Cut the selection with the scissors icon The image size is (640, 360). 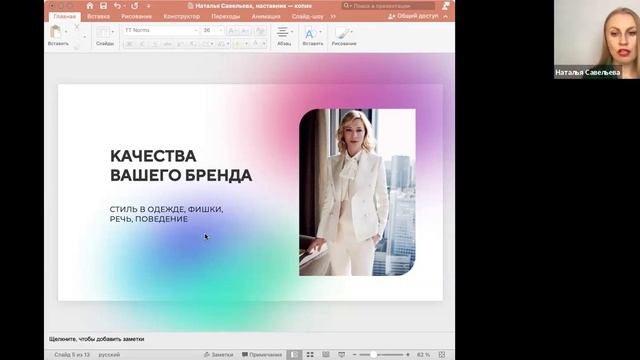[77, 27]
